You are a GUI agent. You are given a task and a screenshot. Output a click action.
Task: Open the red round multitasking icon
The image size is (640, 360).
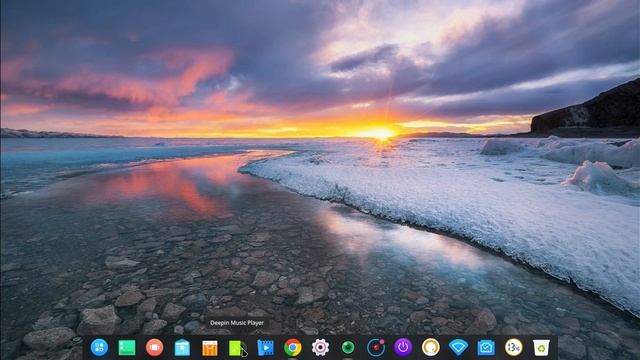coord(154,347)
